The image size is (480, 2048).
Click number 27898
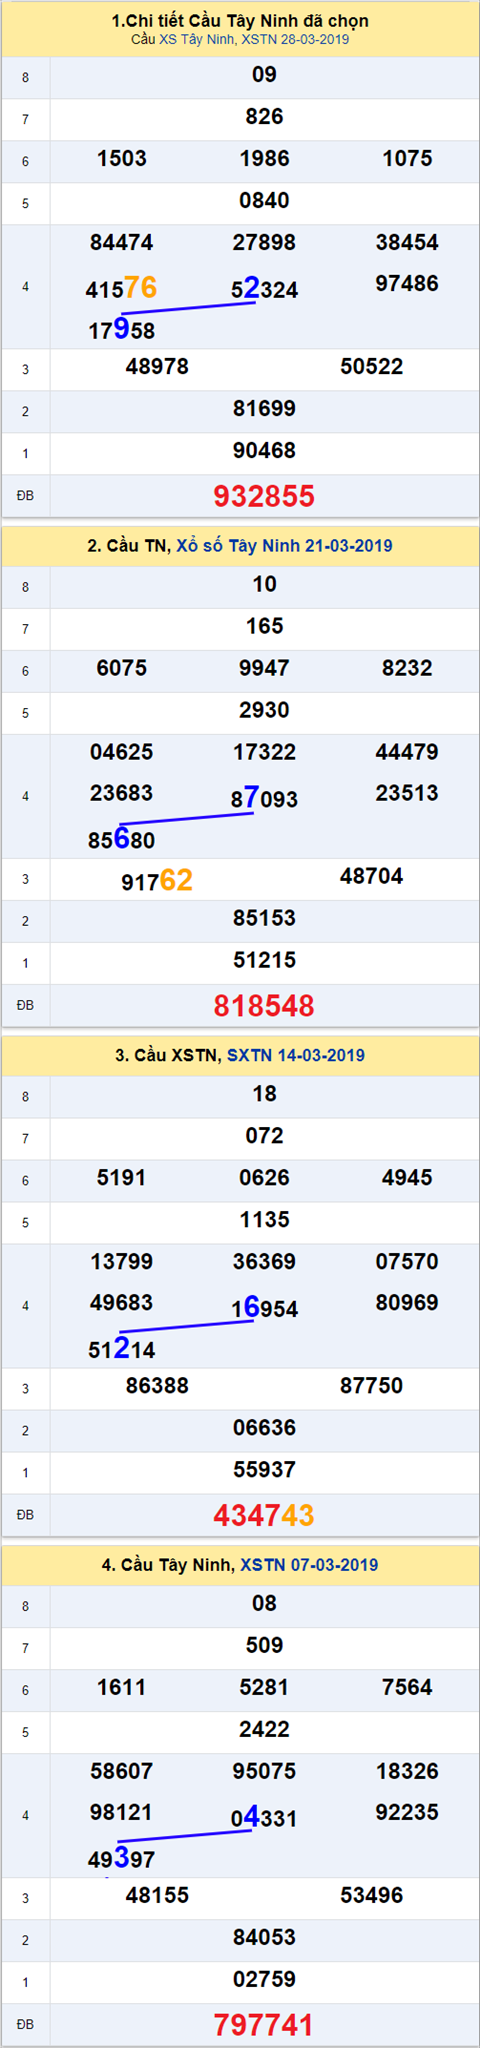pos(264,243)
